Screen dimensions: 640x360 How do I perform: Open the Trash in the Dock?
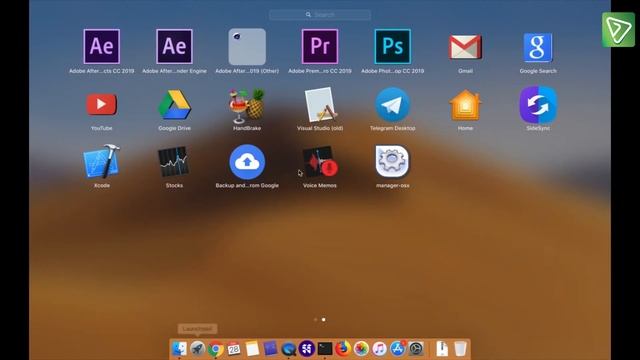click(x=460, y=349)
